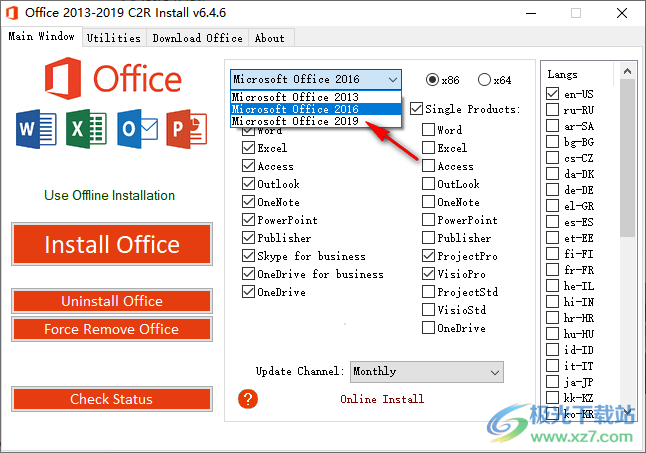Viewport: 646px width, 453px height.
Task: Open the Utilities tab
Action: (x=114, y=38)
